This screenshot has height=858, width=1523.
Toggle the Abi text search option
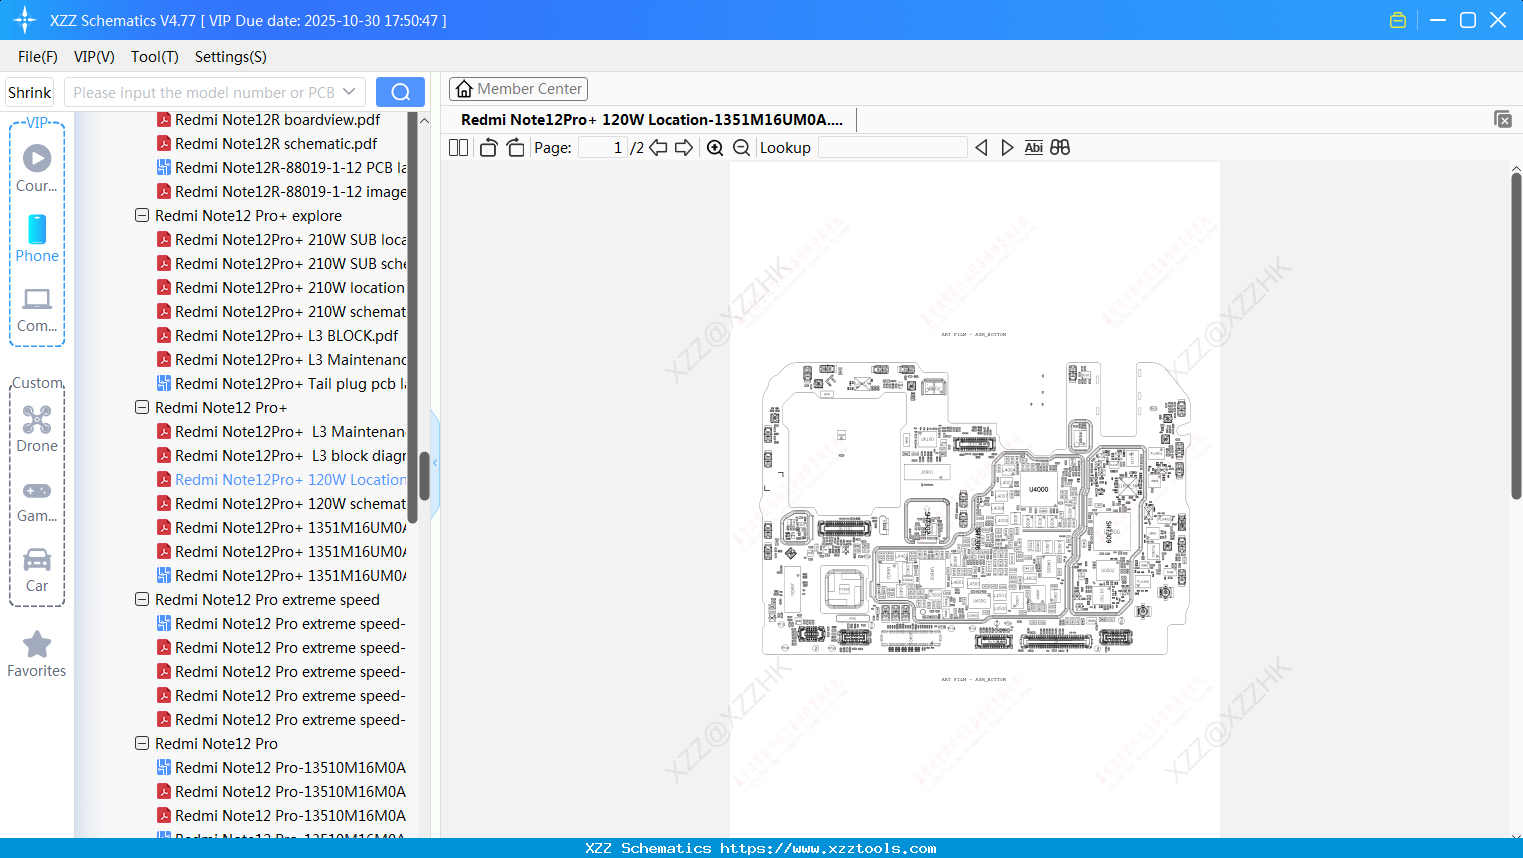pos(1033,147)
